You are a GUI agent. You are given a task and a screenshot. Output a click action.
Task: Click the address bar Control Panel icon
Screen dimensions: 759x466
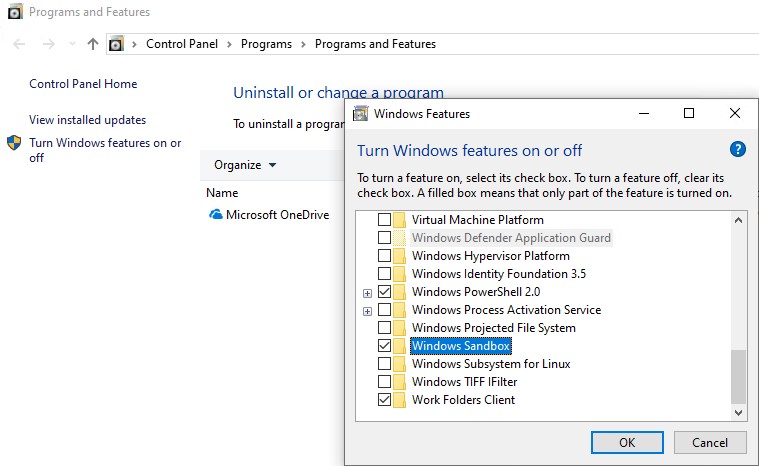pyautogui.click(x=116, y=44)
